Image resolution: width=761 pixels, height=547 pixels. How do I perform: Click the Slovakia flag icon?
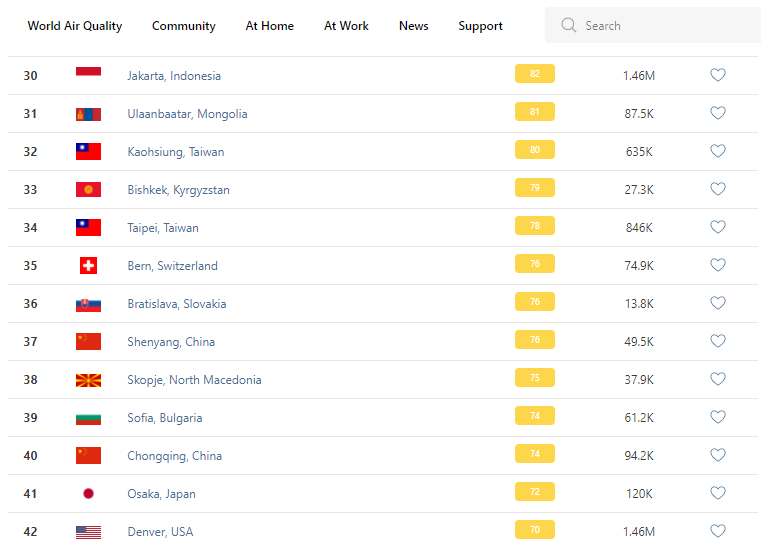click(x=88, y=303)
